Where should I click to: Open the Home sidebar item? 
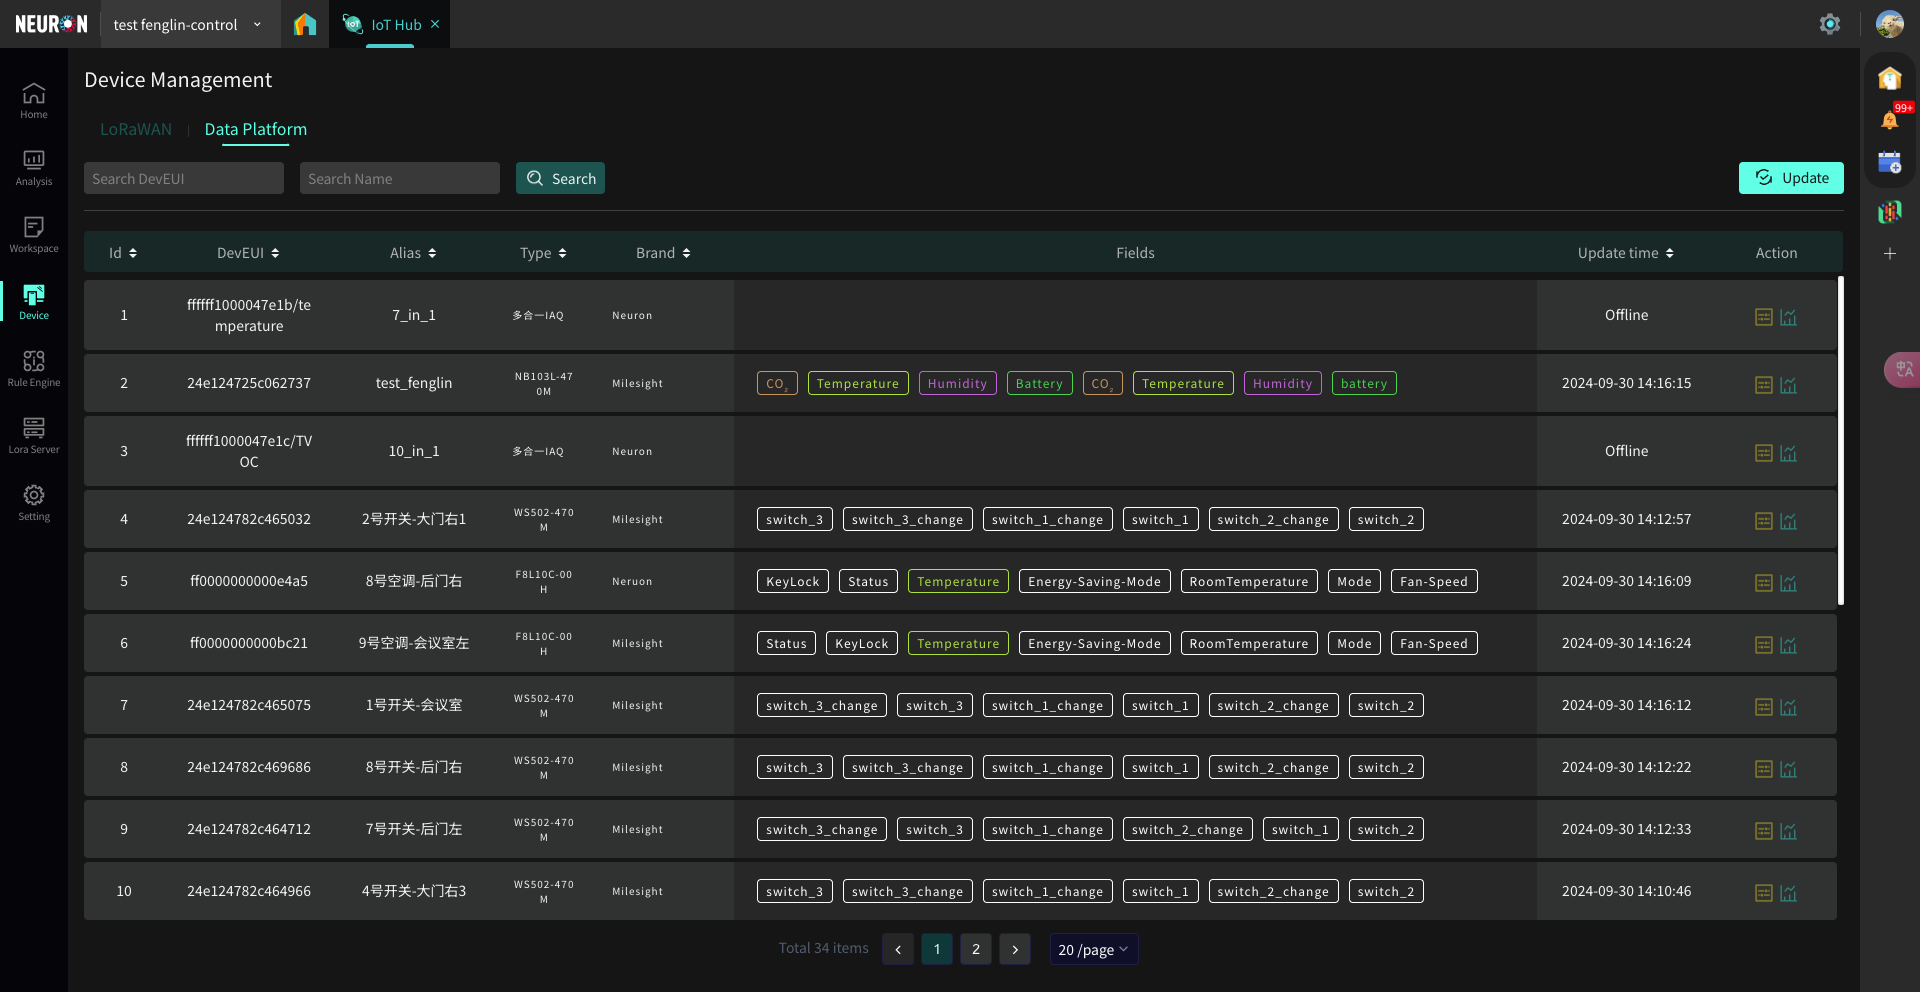tap(34, 100)
